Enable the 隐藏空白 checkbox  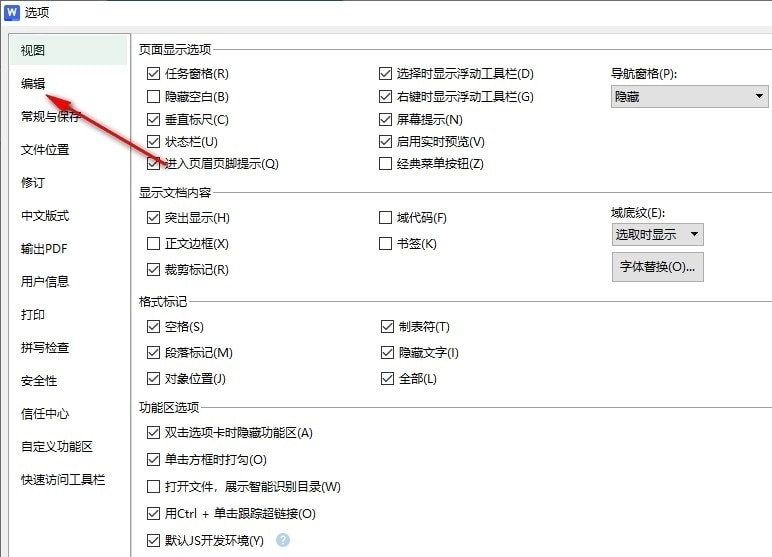pos(153,97)
